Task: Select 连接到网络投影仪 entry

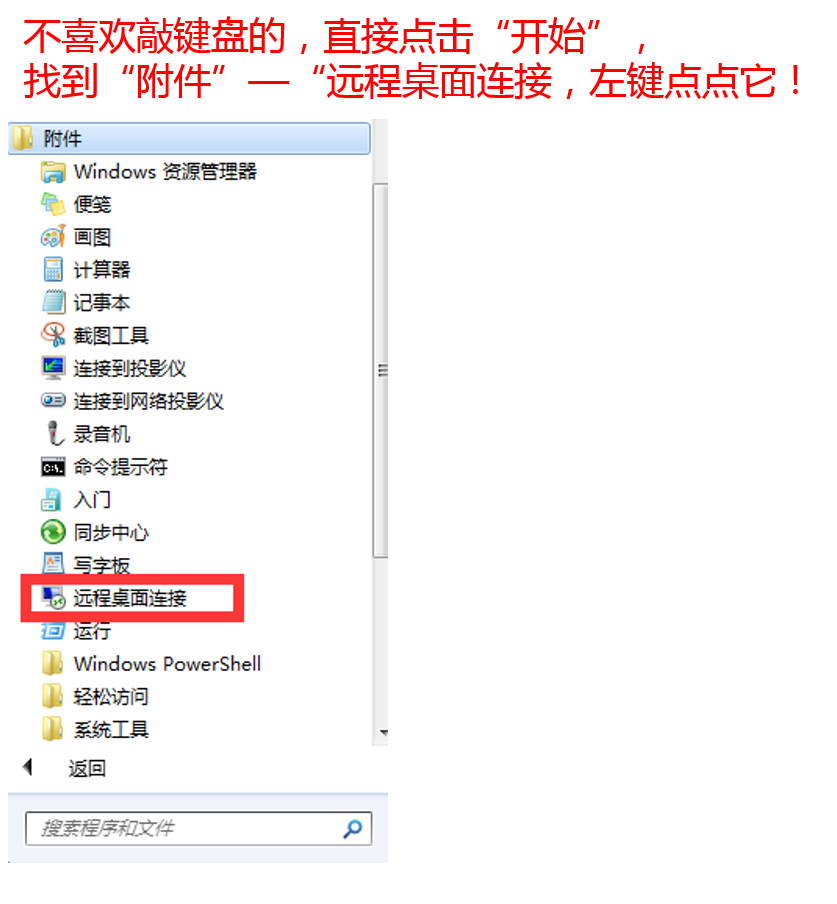Action: click(x=148, y=401)
